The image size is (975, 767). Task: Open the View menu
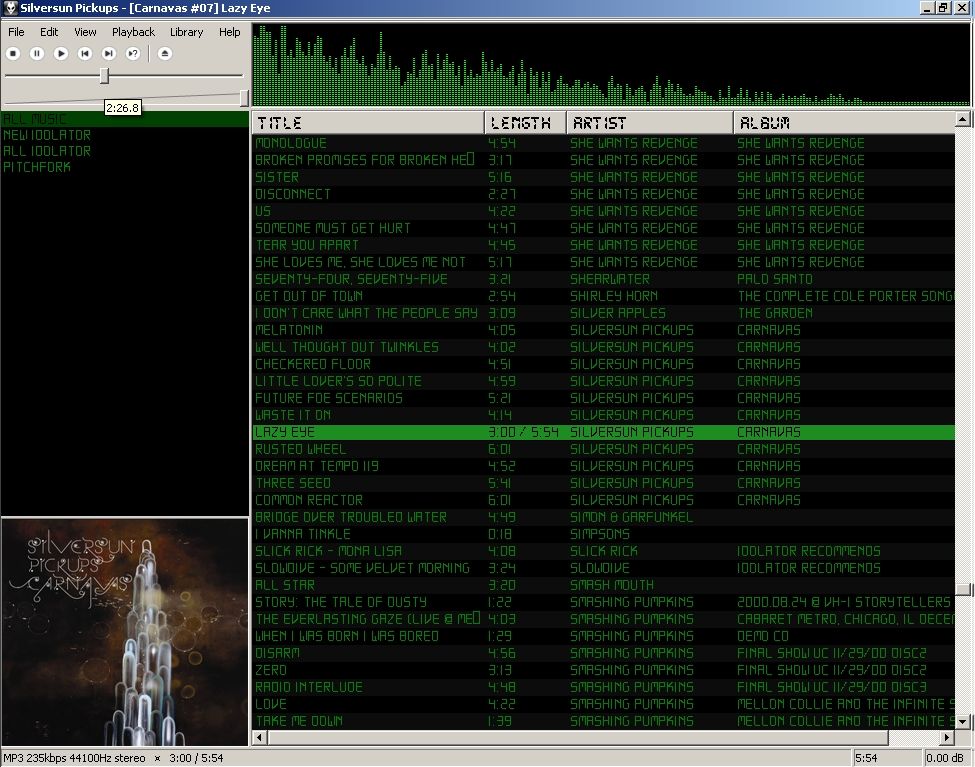[85, 32]
